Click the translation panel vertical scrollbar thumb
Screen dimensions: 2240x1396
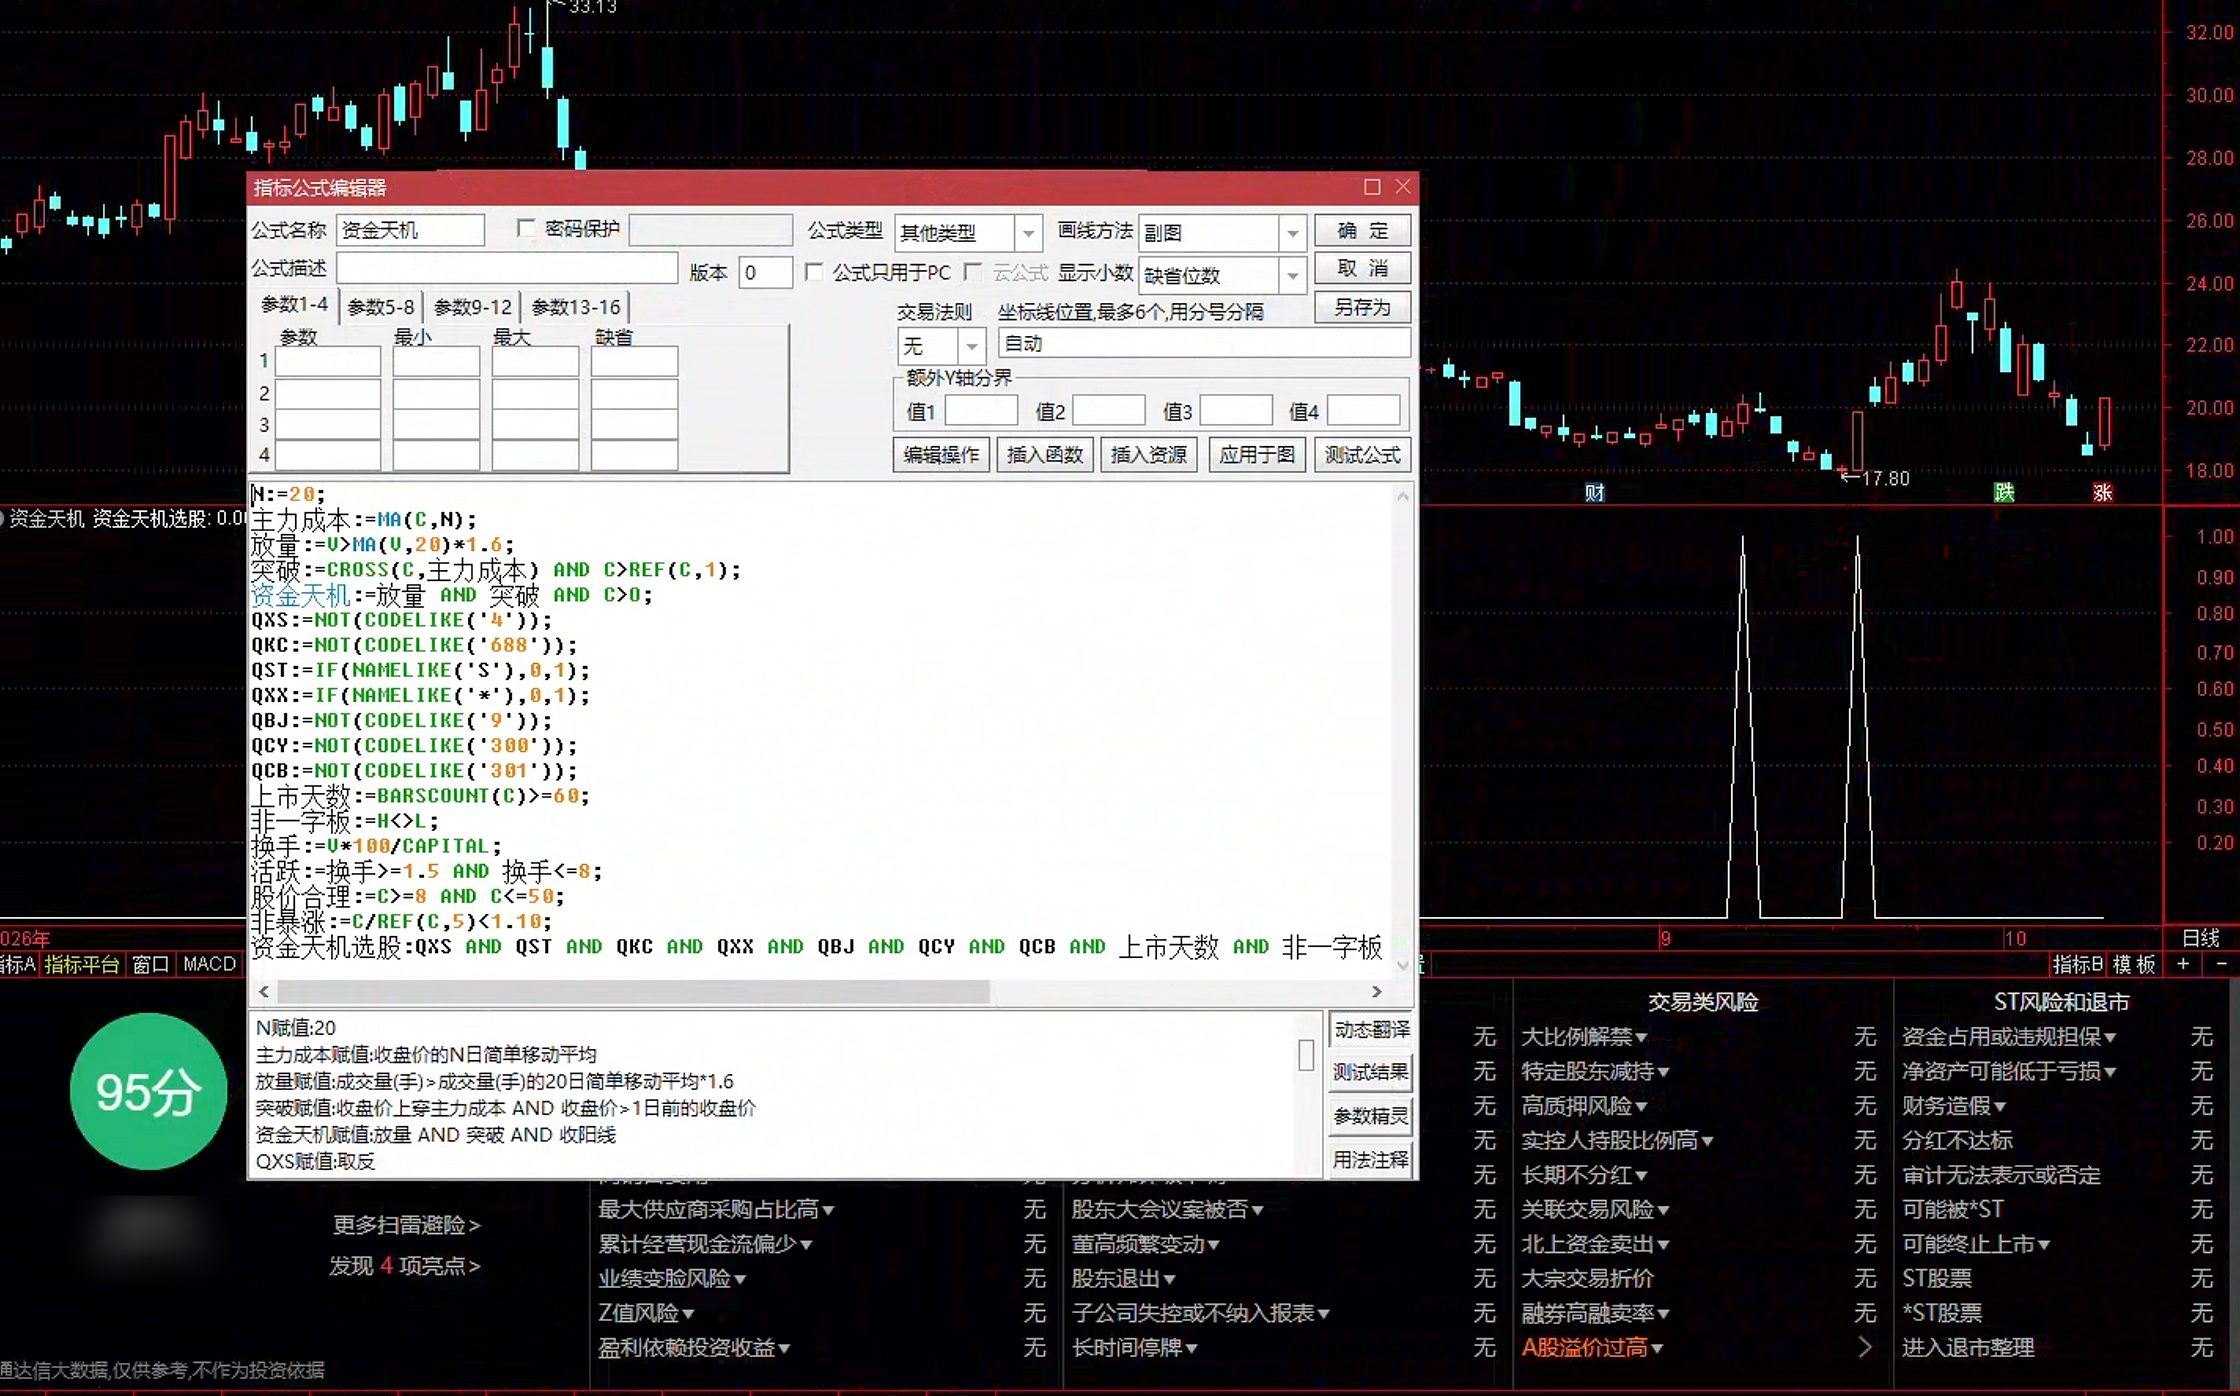coord(1305,1055)
